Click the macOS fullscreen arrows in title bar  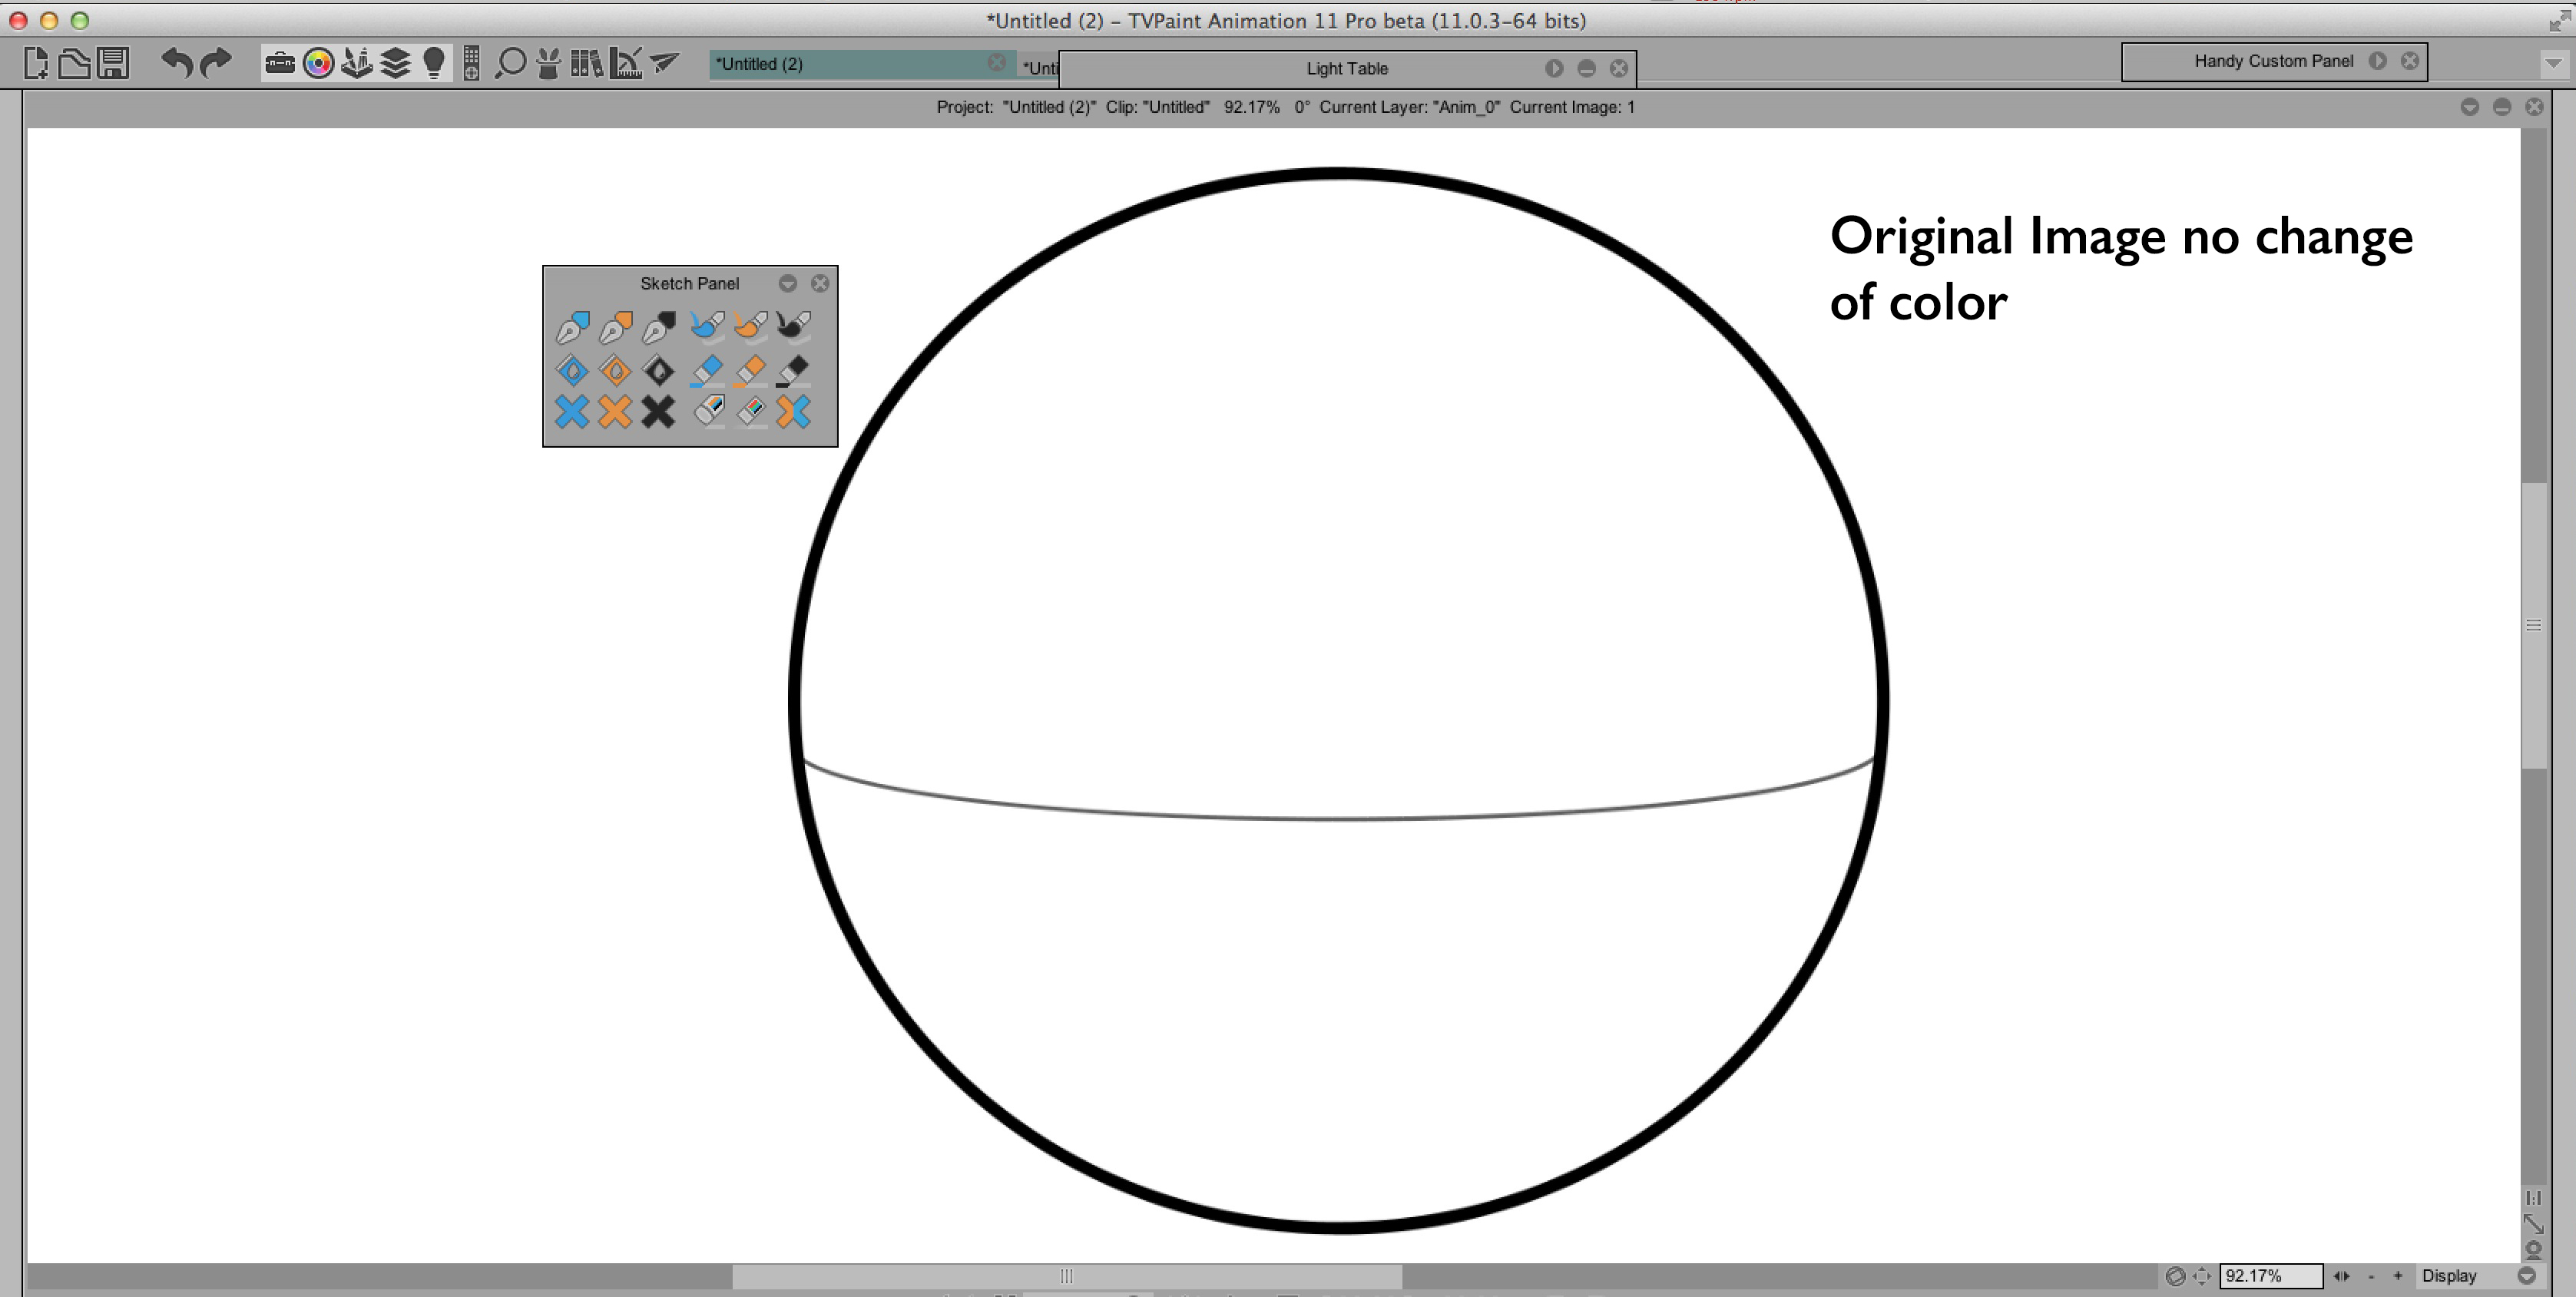click(2559, 20)
